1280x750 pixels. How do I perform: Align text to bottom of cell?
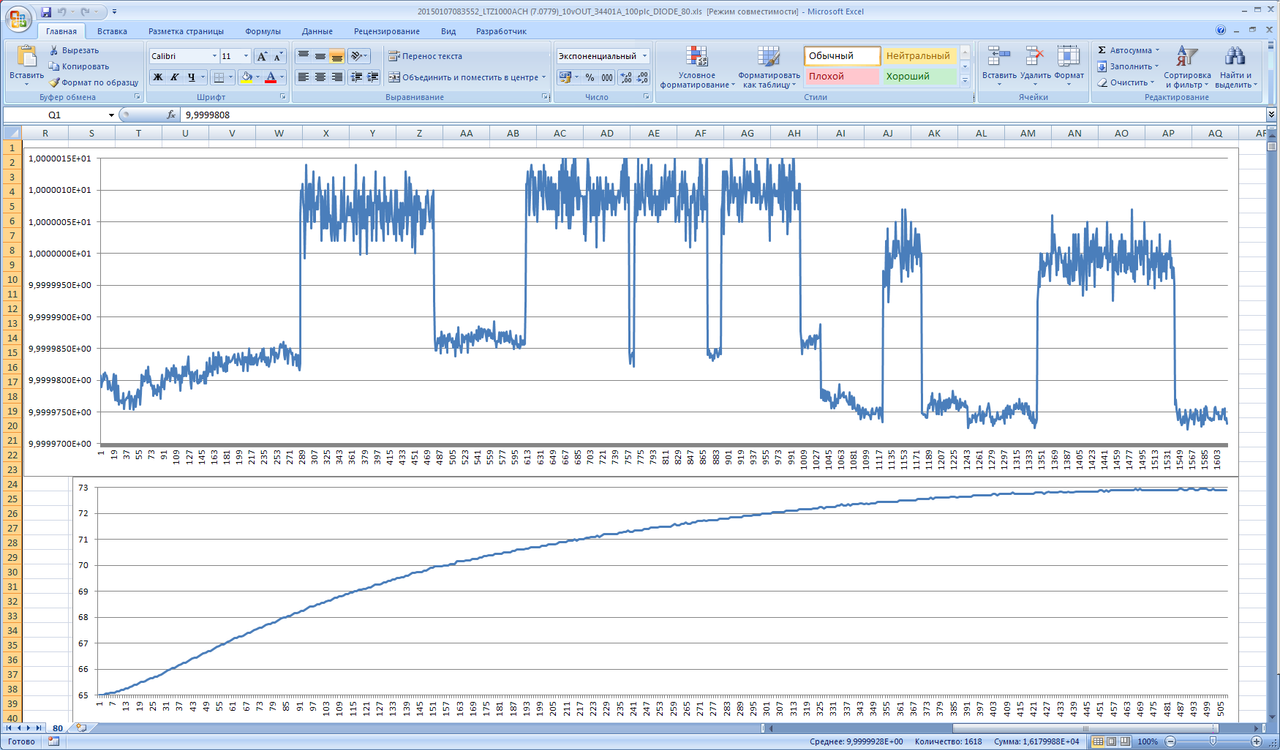(x=338, y=57)
